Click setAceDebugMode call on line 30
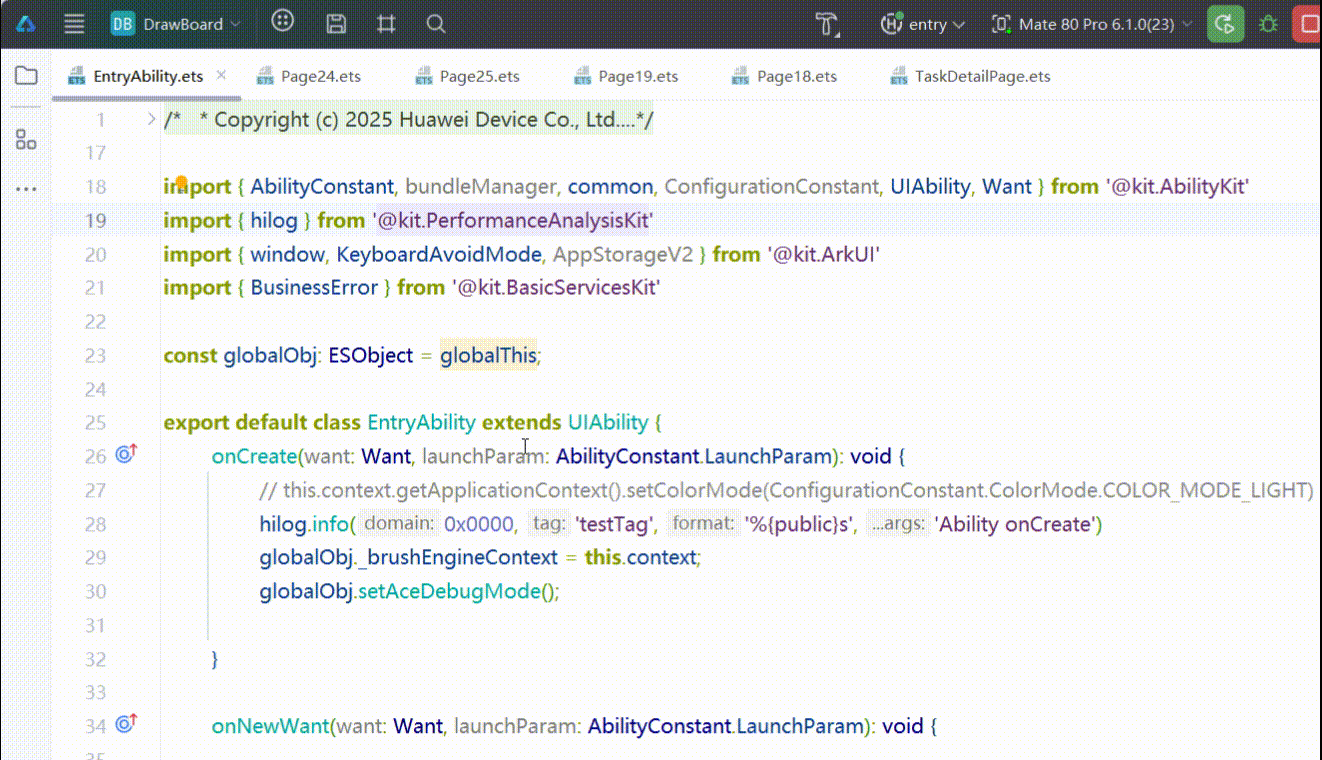This screenshot has width=1322, height=760. (449, 591)
